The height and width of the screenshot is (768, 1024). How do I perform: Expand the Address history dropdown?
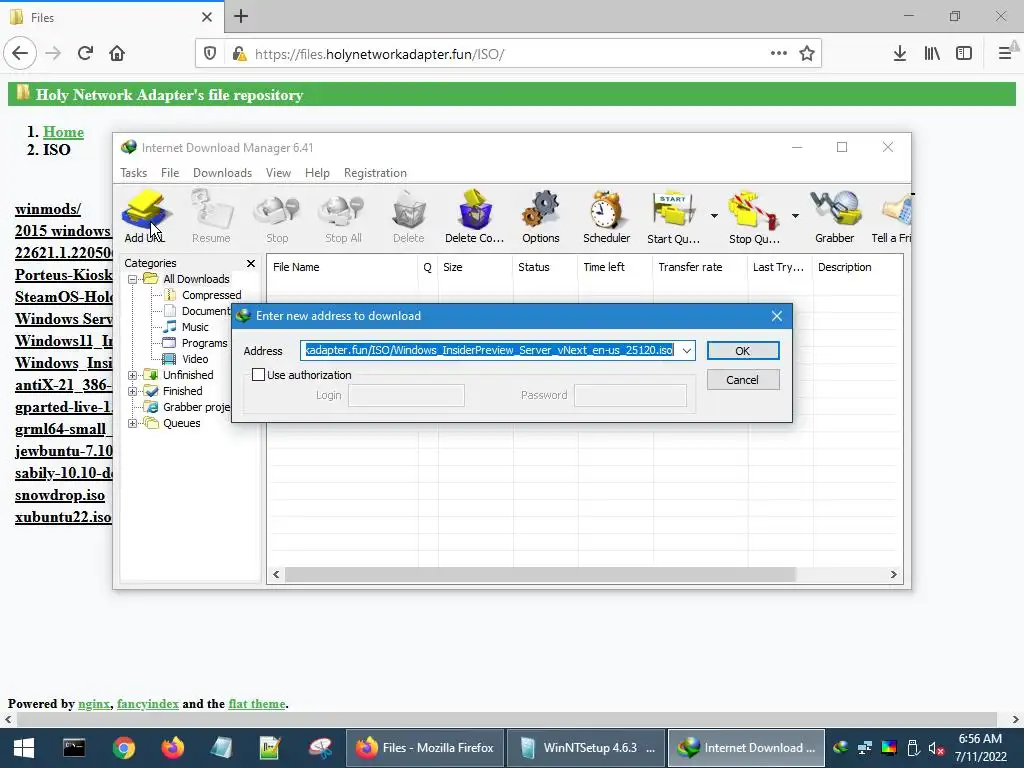tap(686, 351)
